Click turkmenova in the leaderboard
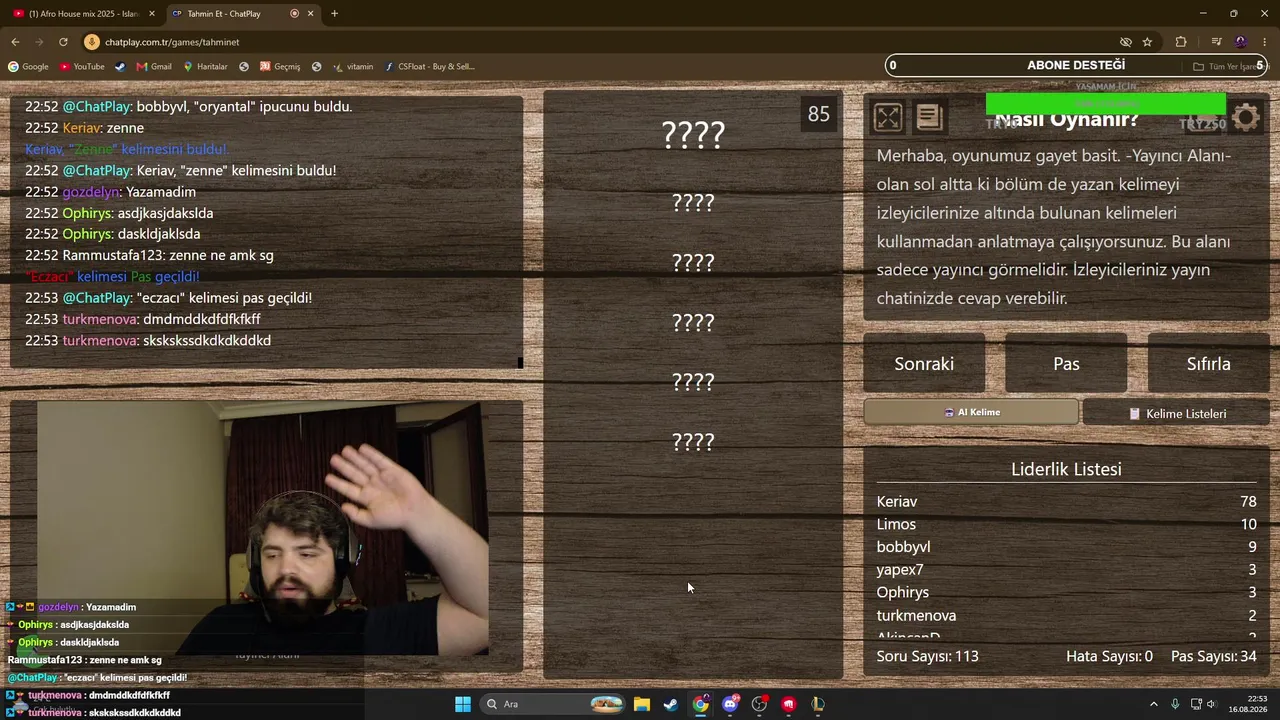Viewport: 1280px width, 720px height. coord(916,616)
